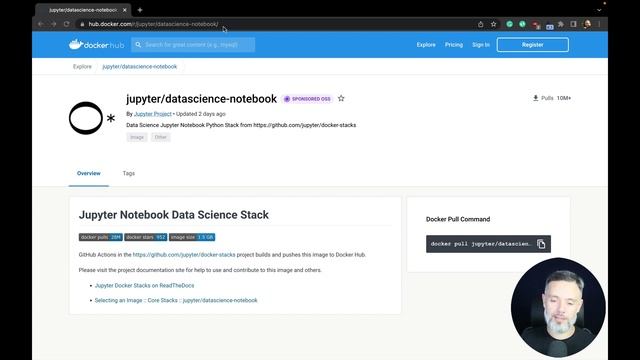Open a new browser tab
Viewport: 640px width, 360px height.
140,10
